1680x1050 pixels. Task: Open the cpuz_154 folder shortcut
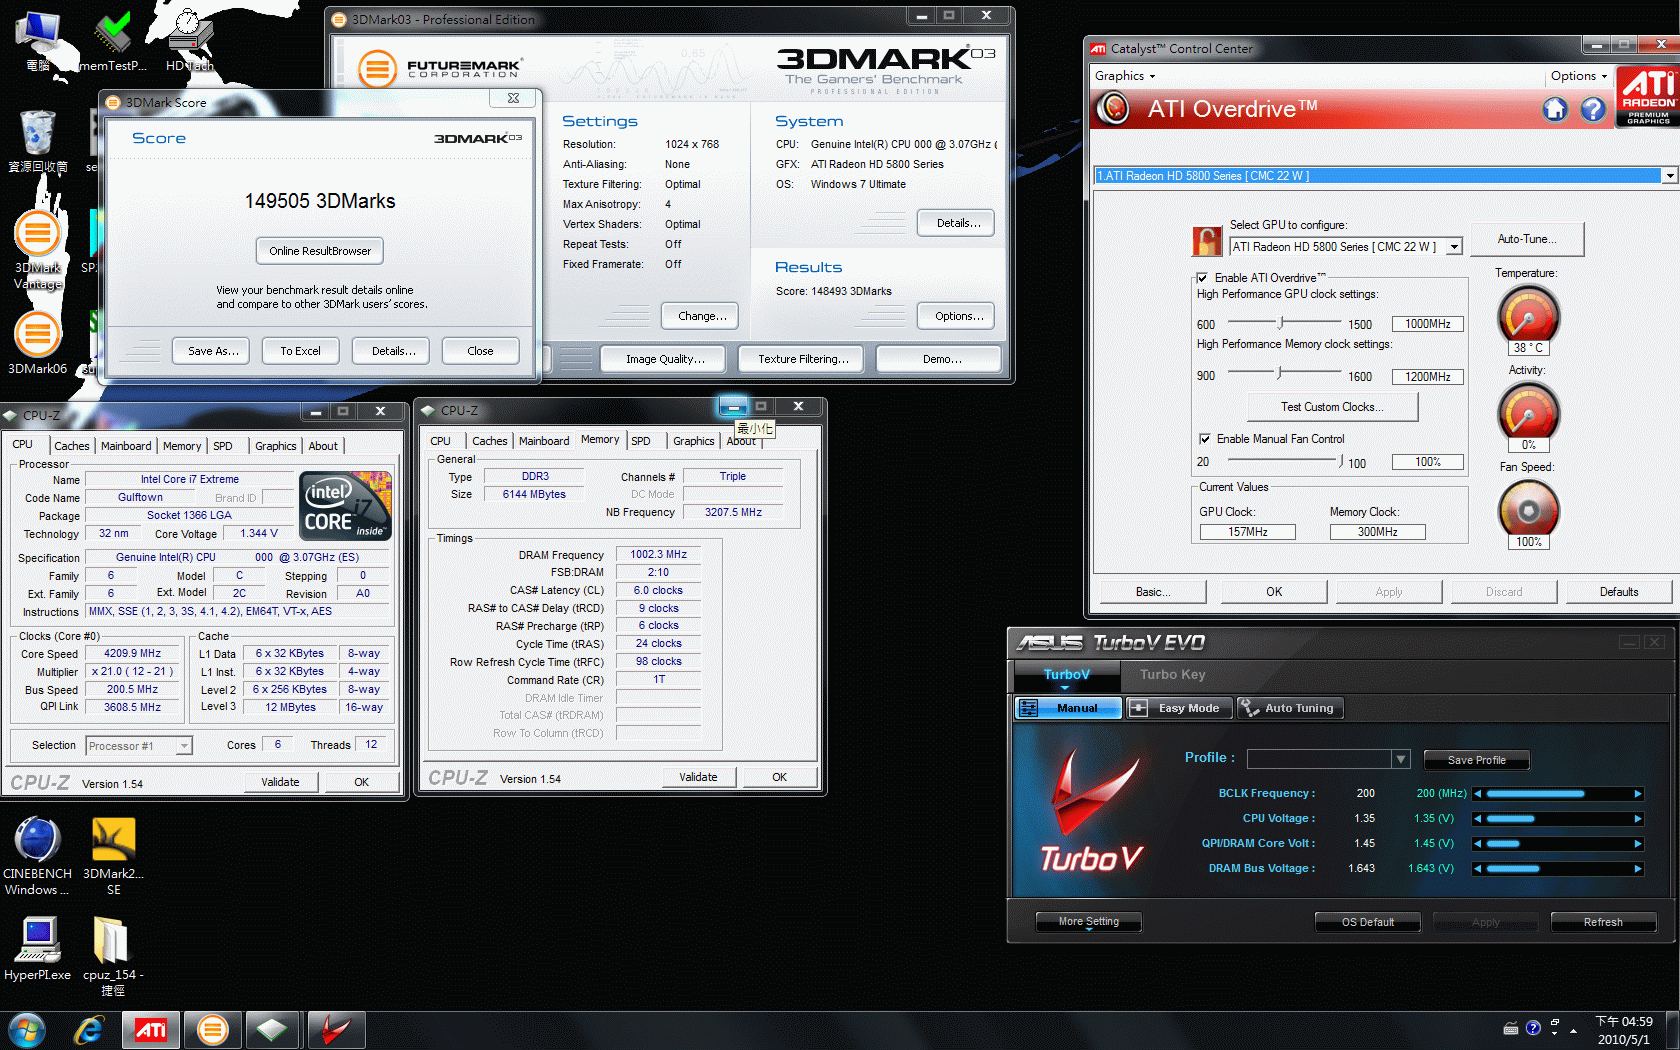tap(113, 956)
